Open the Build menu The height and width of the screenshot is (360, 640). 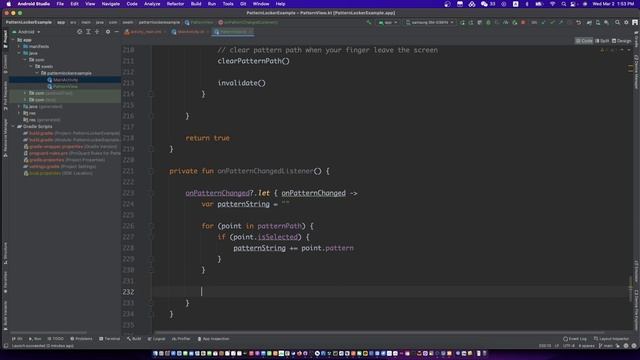pos(196,4)
